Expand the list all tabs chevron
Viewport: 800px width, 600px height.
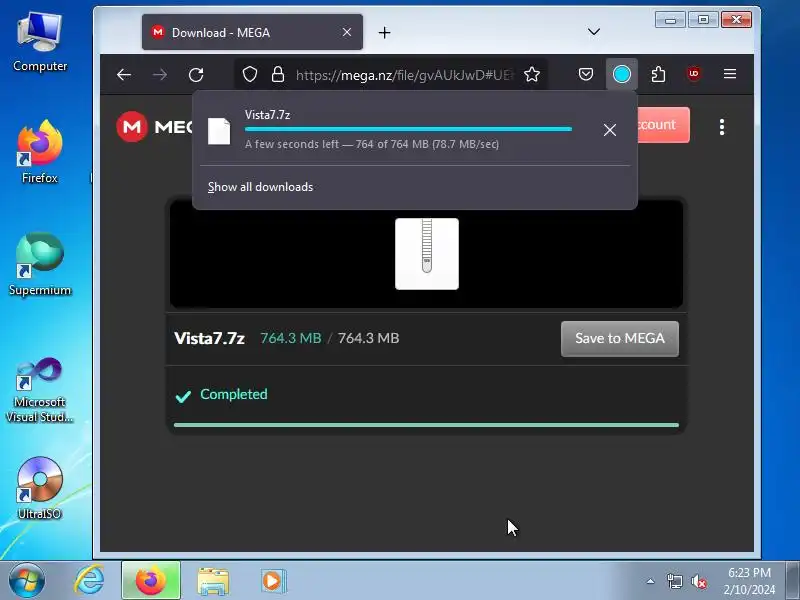tap(594, 32)
